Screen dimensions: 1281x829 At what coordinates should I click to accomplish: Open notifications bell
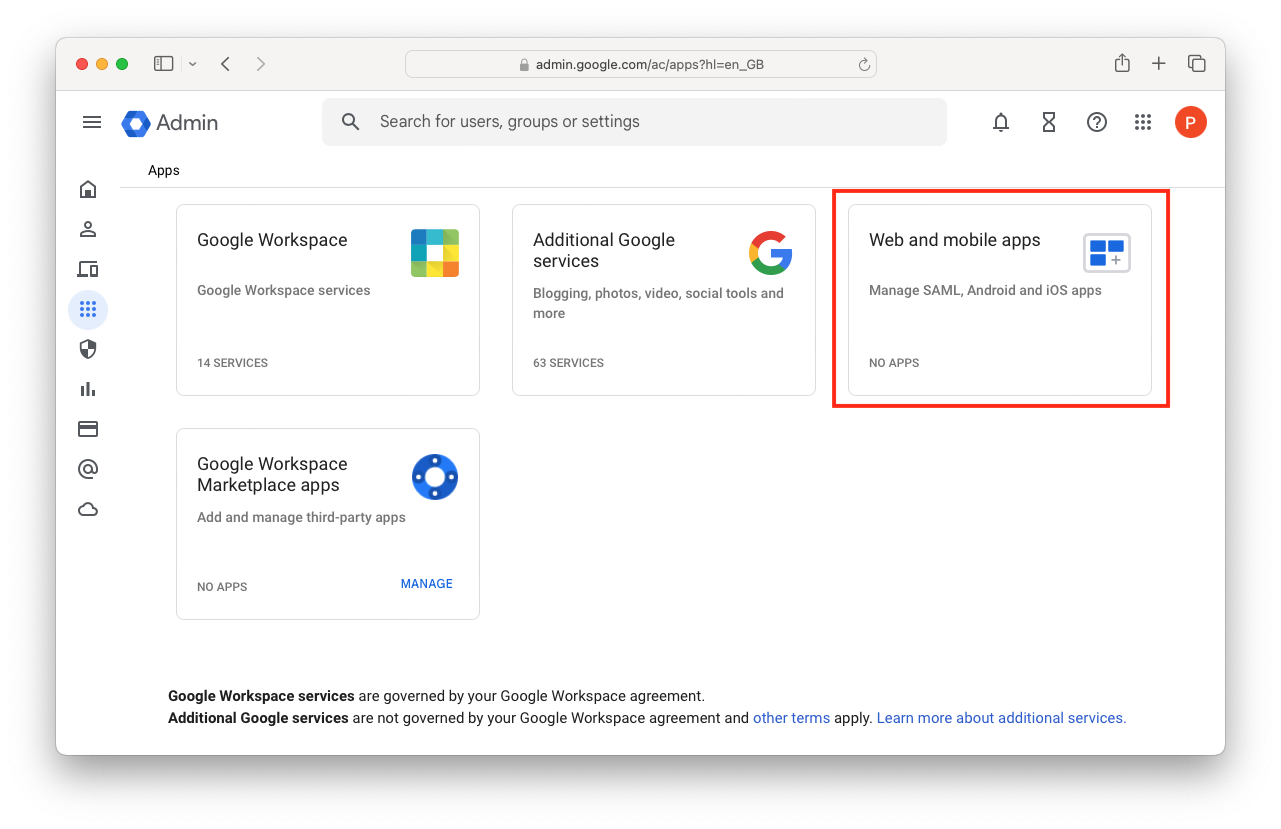tap(1001, 122)
